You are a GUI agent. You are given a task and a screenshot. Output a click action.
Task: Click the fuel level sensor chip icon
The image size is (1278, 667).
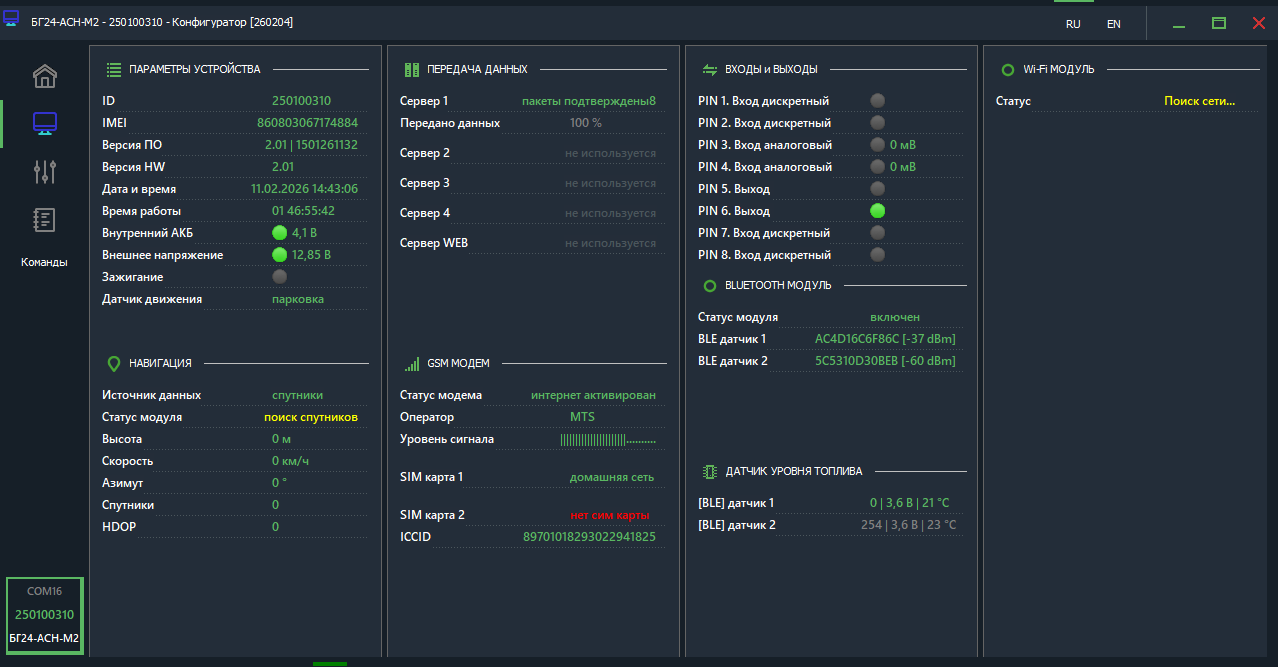(709, 471)
